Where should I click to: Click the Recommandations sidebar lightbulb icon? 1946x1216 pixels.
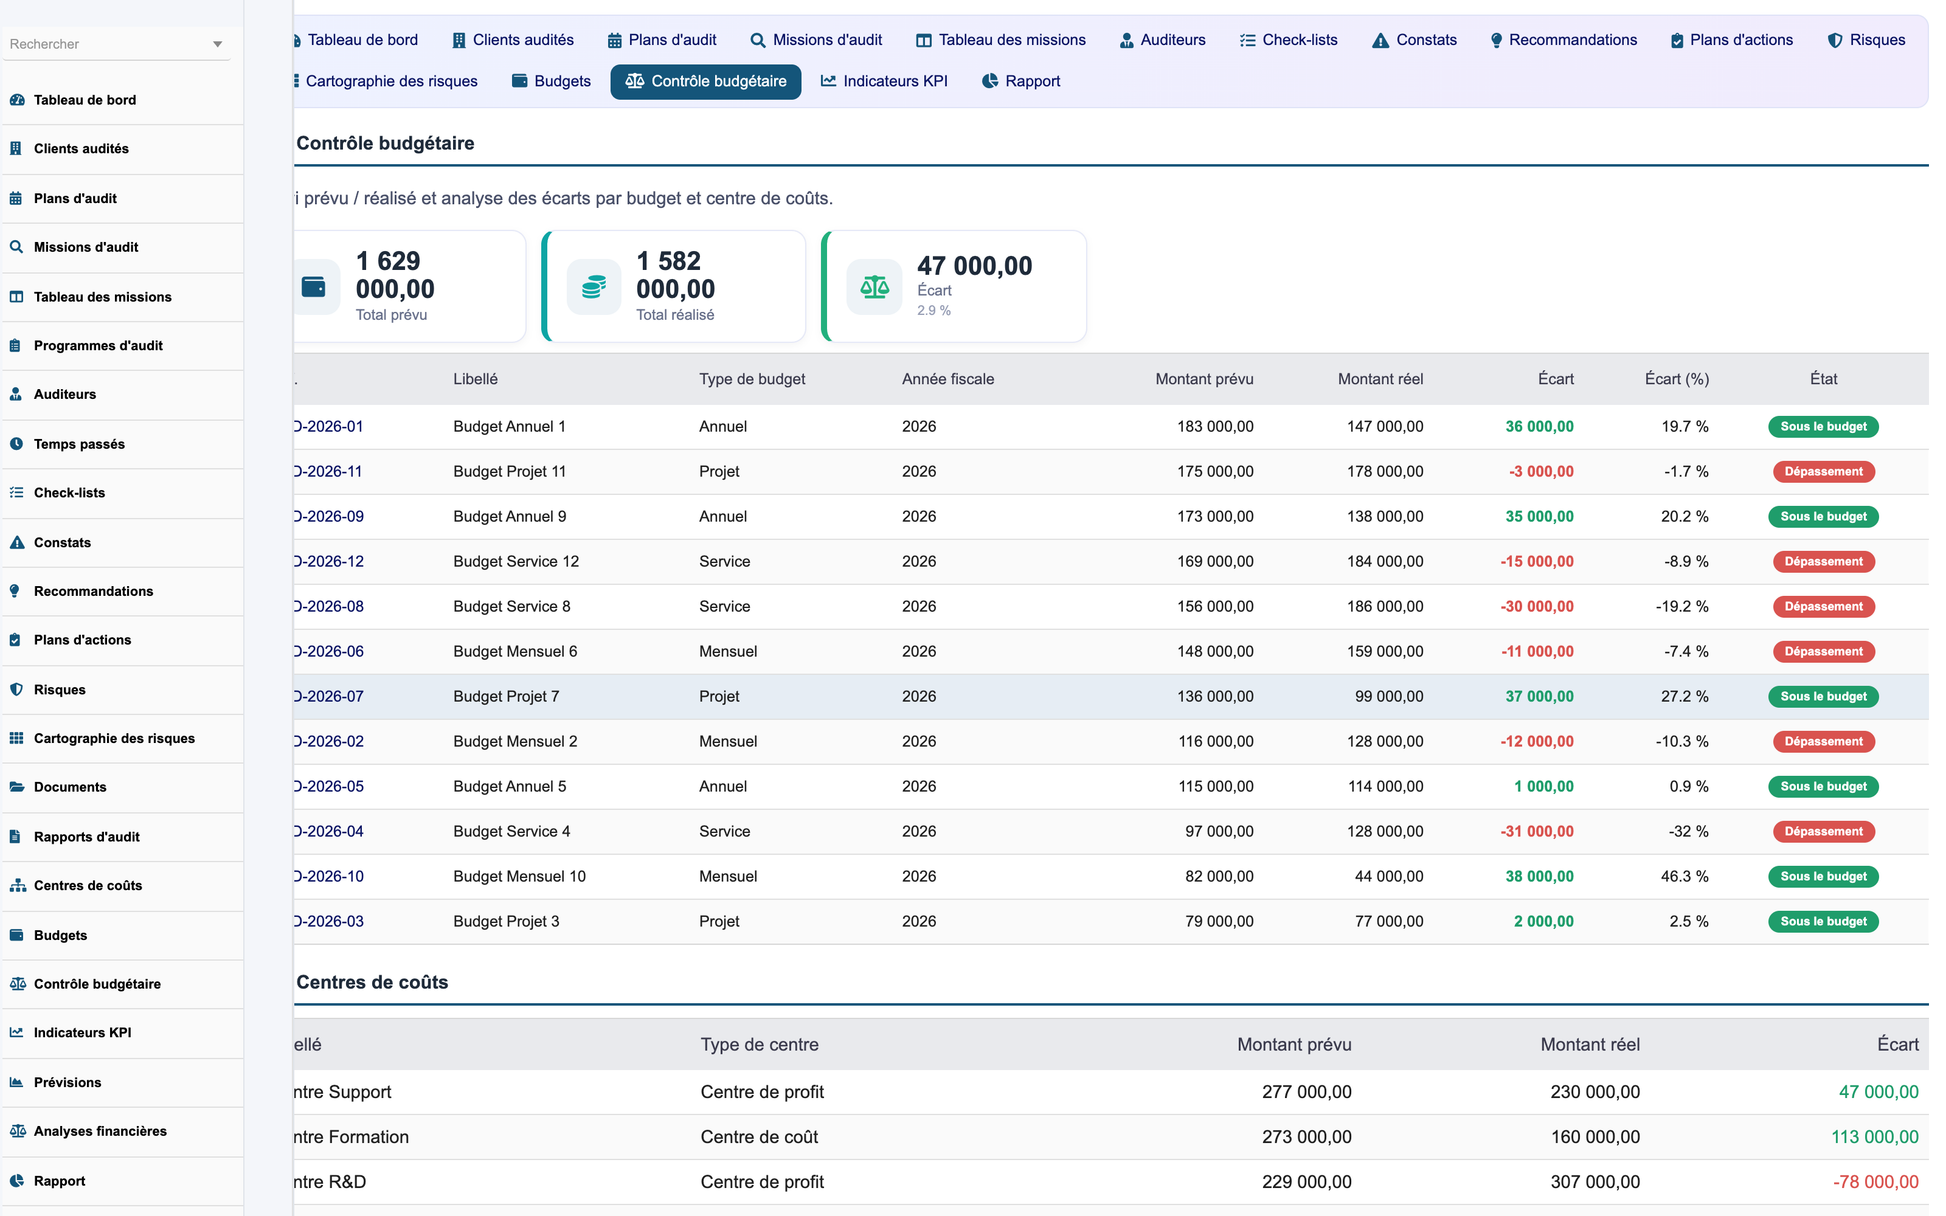pos(16,591)
